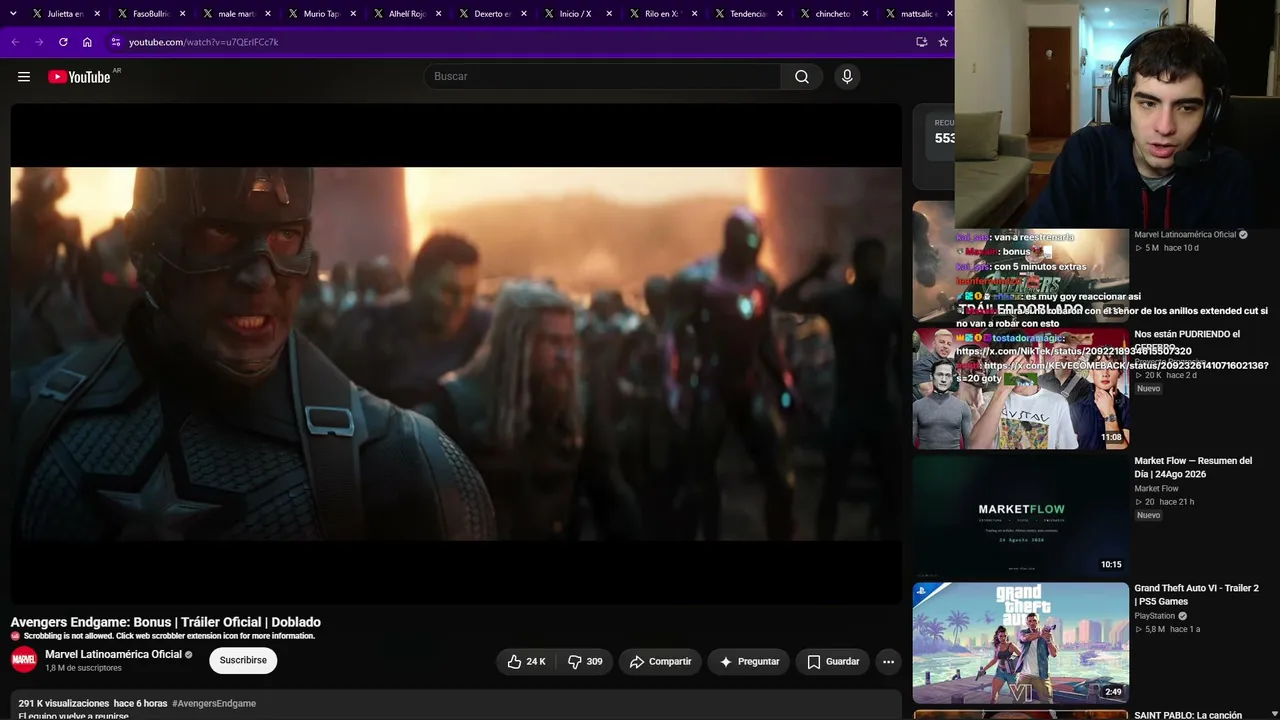1280x720 pixels.
Task: Open the Market Flow video thumbnail
Action: tap(1021, 515)
